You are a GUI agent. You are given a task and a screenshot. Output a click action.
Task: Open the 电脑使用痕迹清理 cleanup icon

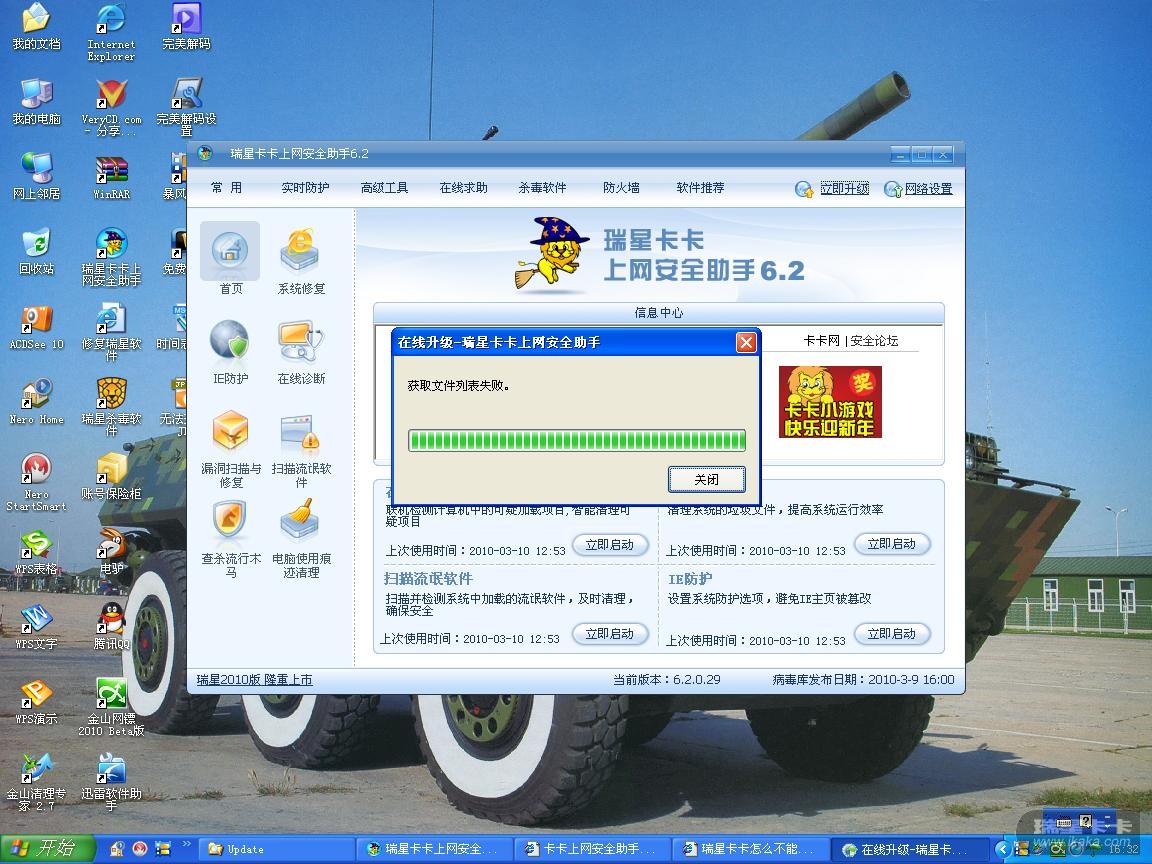coord(300,522)
